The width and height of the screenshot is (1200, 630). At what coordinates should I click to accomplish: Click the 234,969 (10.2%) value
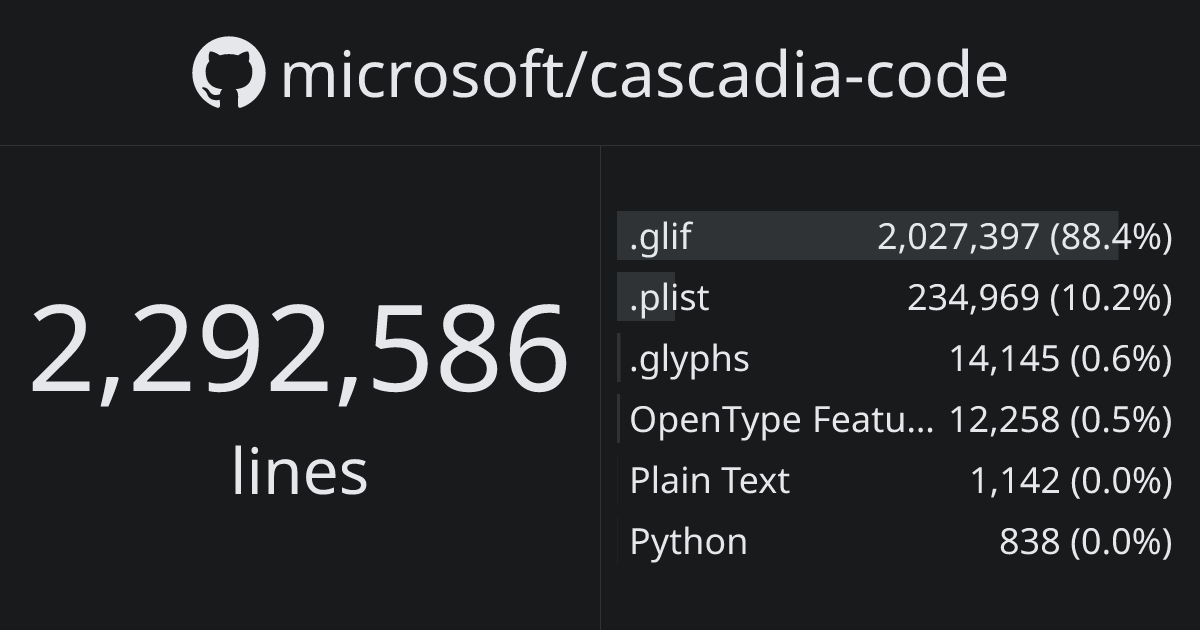tap(1039, 298)
